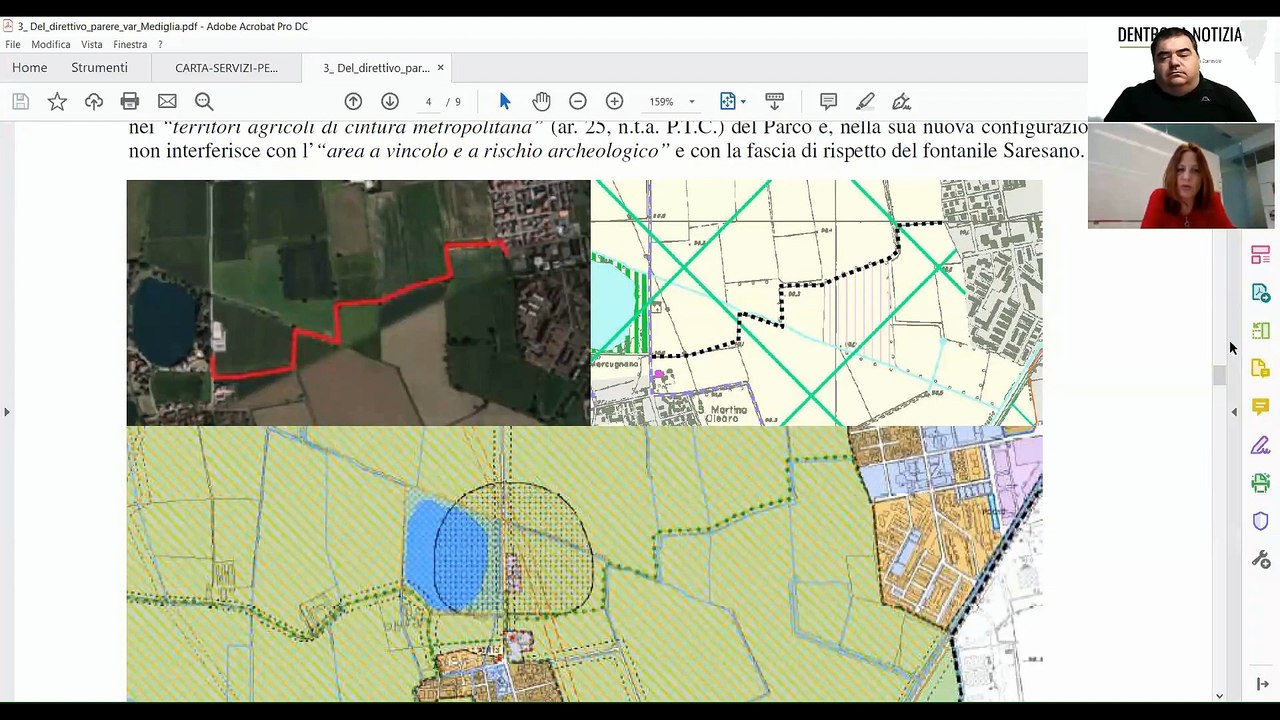Zoom in with the plus icon
The height and width of the screenshot is (720, 1280).
click(x=614, y=101)
